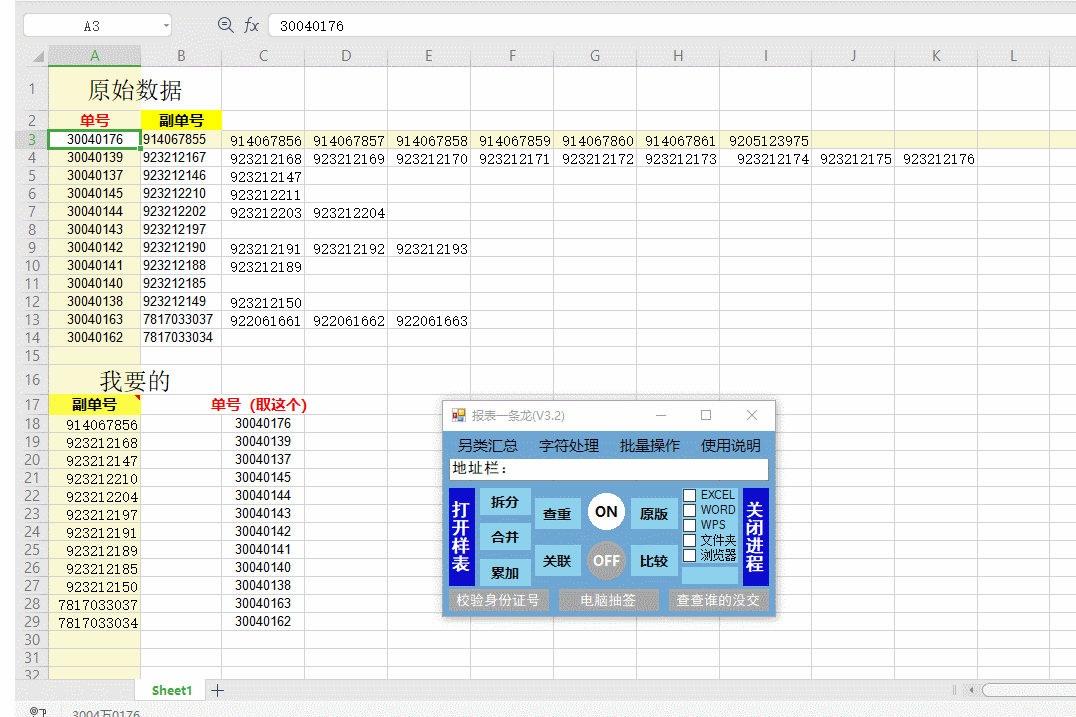Screen dimensions: 1076x717
Task: Select column I header
Action: pyautogui.click(x=765, y=56)
